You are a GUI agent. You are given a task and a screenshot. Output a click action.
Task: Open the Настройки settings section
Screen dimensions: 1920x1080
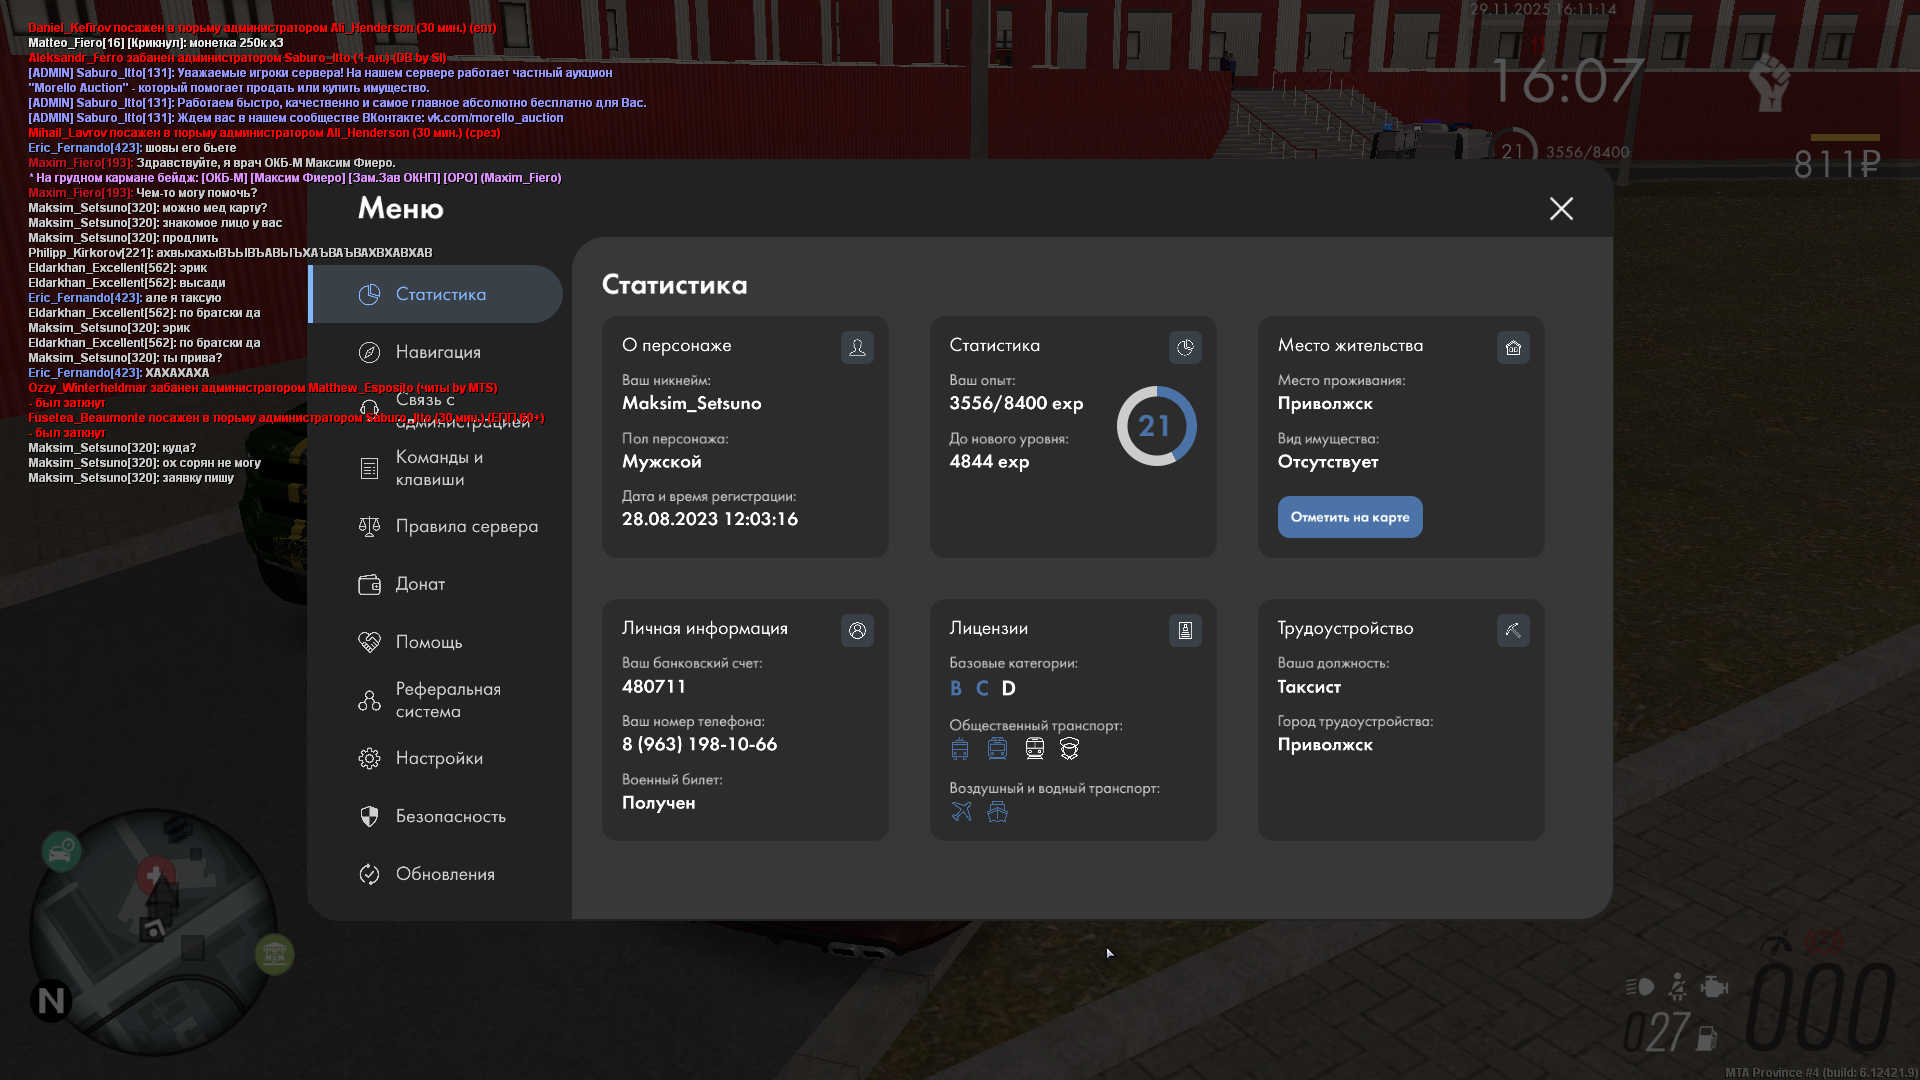tap(438, 758)
